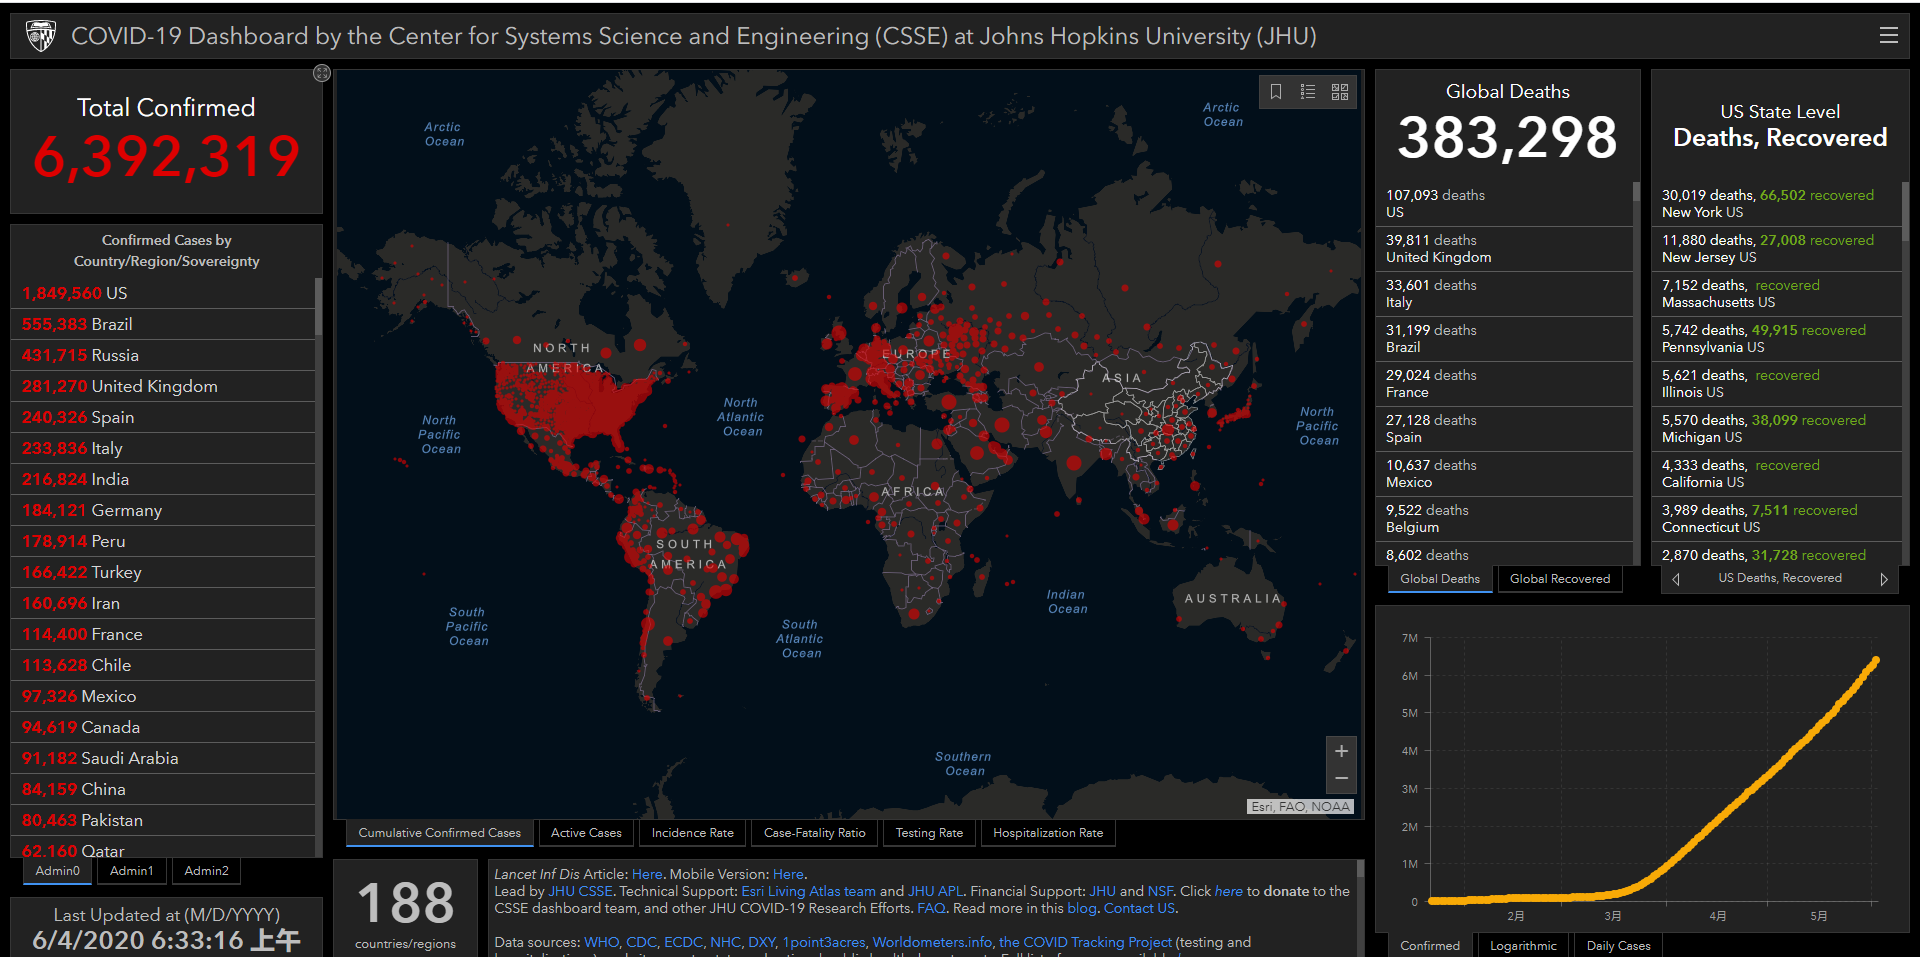Zoom out on the map

pos(1341,778)
